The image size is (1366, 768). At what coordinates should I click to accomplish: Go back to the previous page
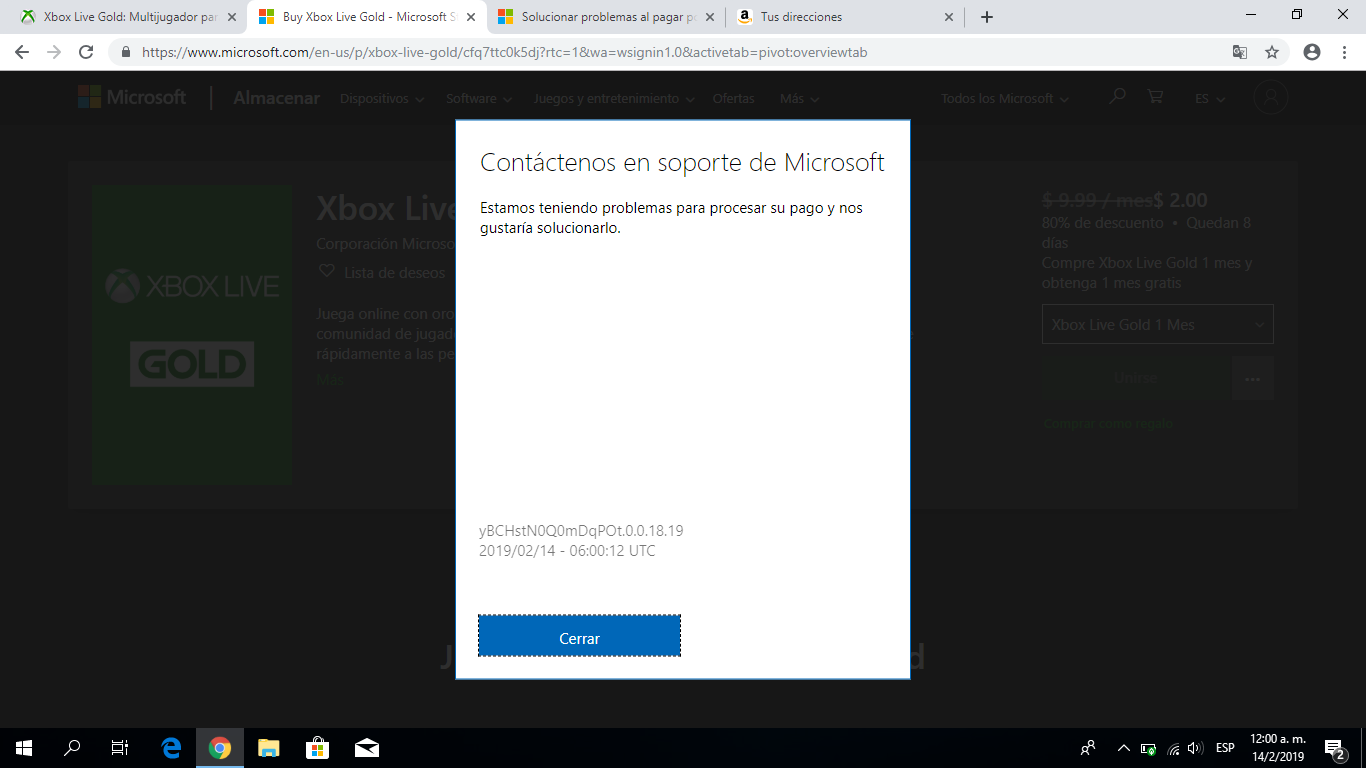click(x=22, y=52)
